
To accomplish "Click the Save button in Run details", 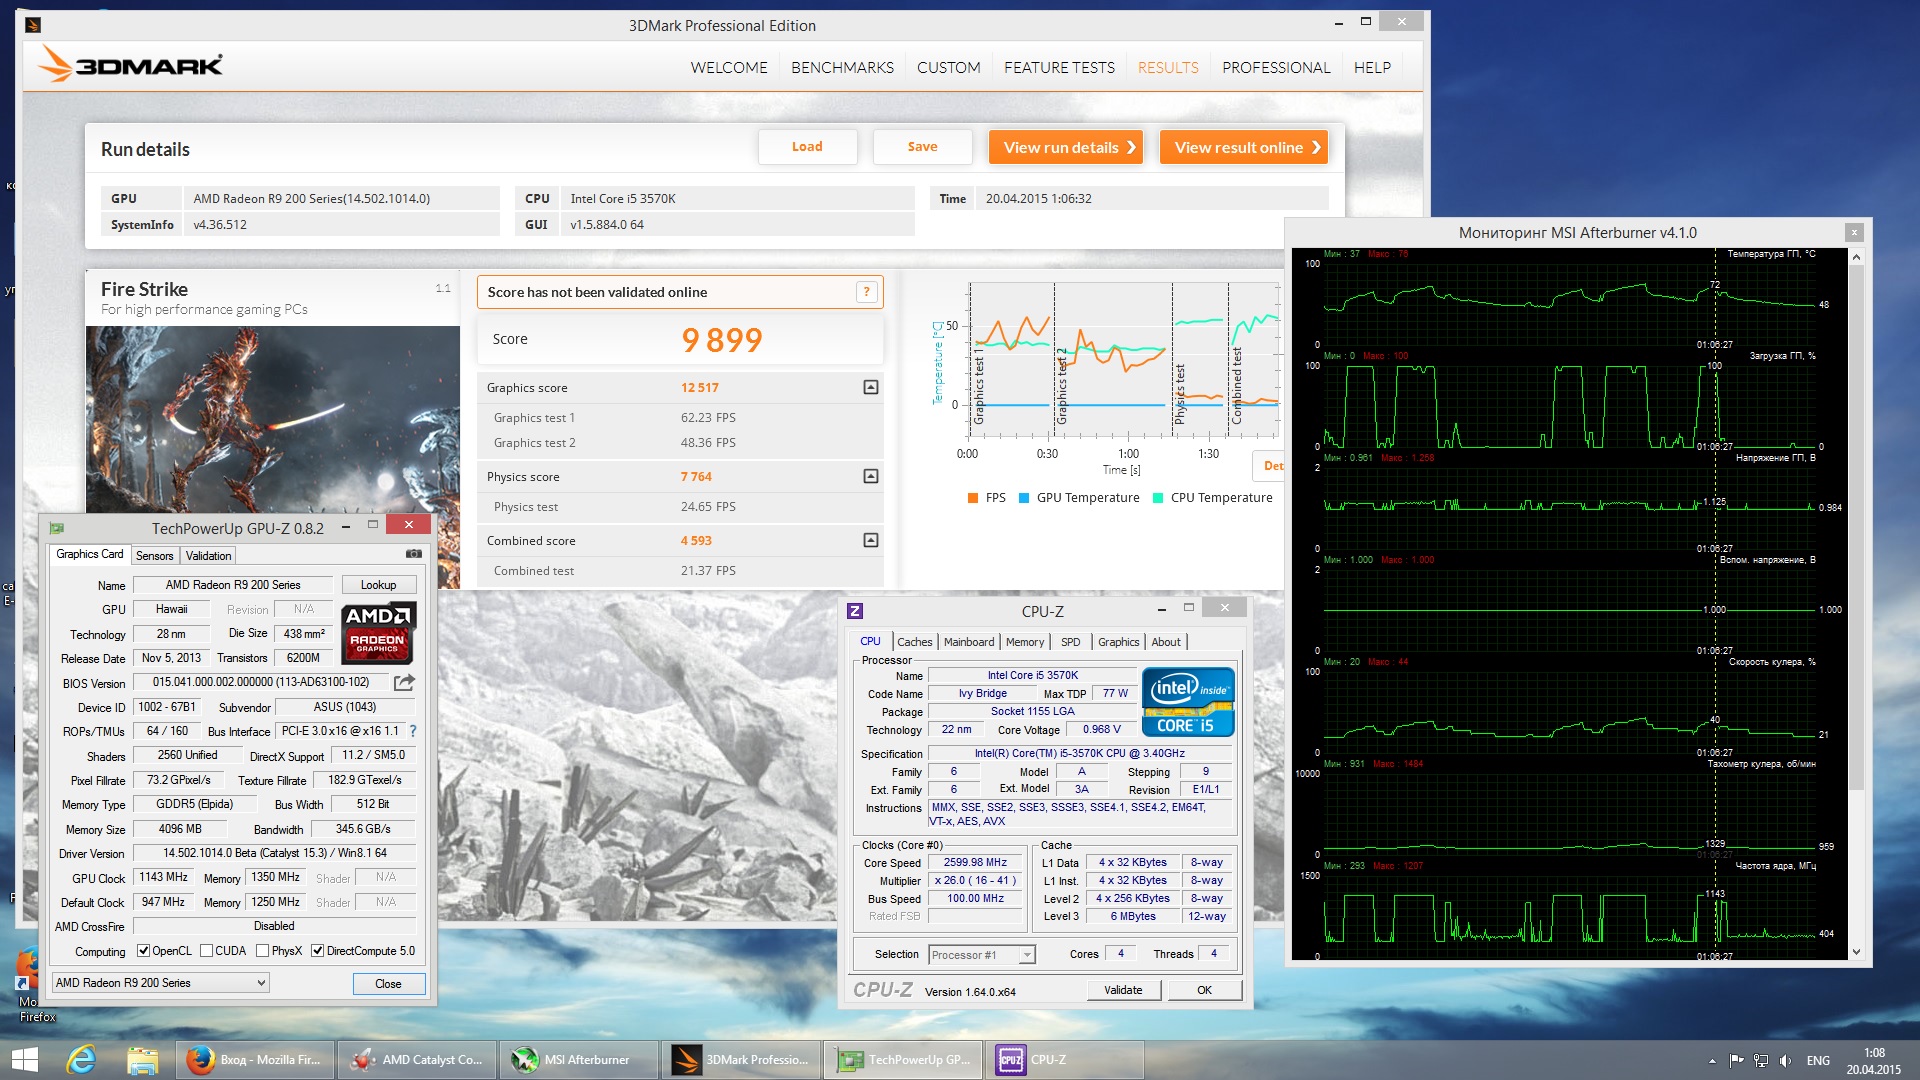I will point(922,147).
